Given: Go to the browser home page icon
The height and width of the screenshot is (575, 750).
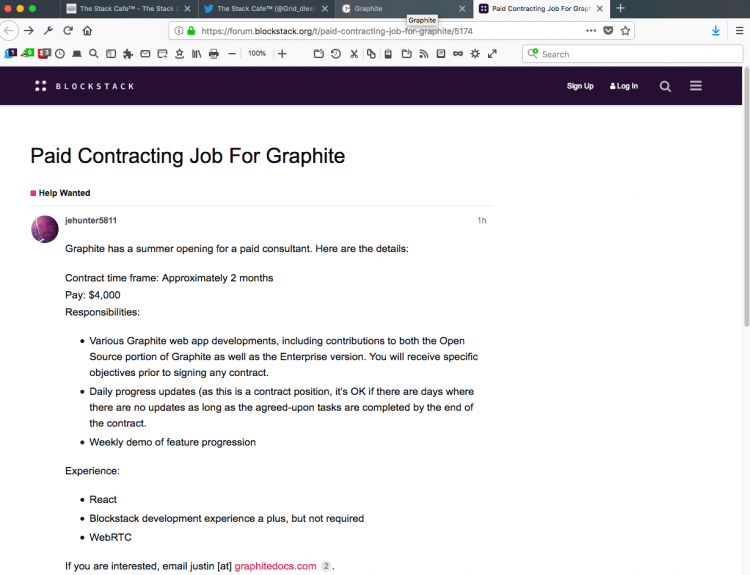Looking at the screenshot, I should pyautogui.click(x=87, y=31).
